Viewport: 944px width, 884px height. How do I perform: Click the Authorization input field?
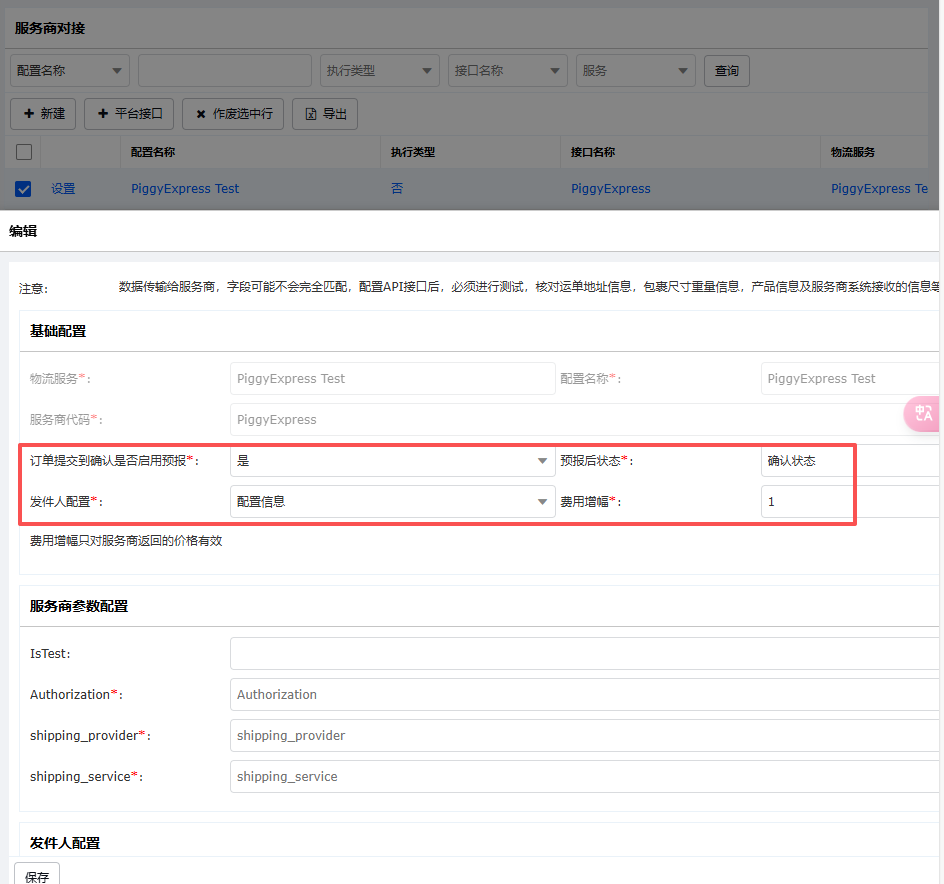584,694
